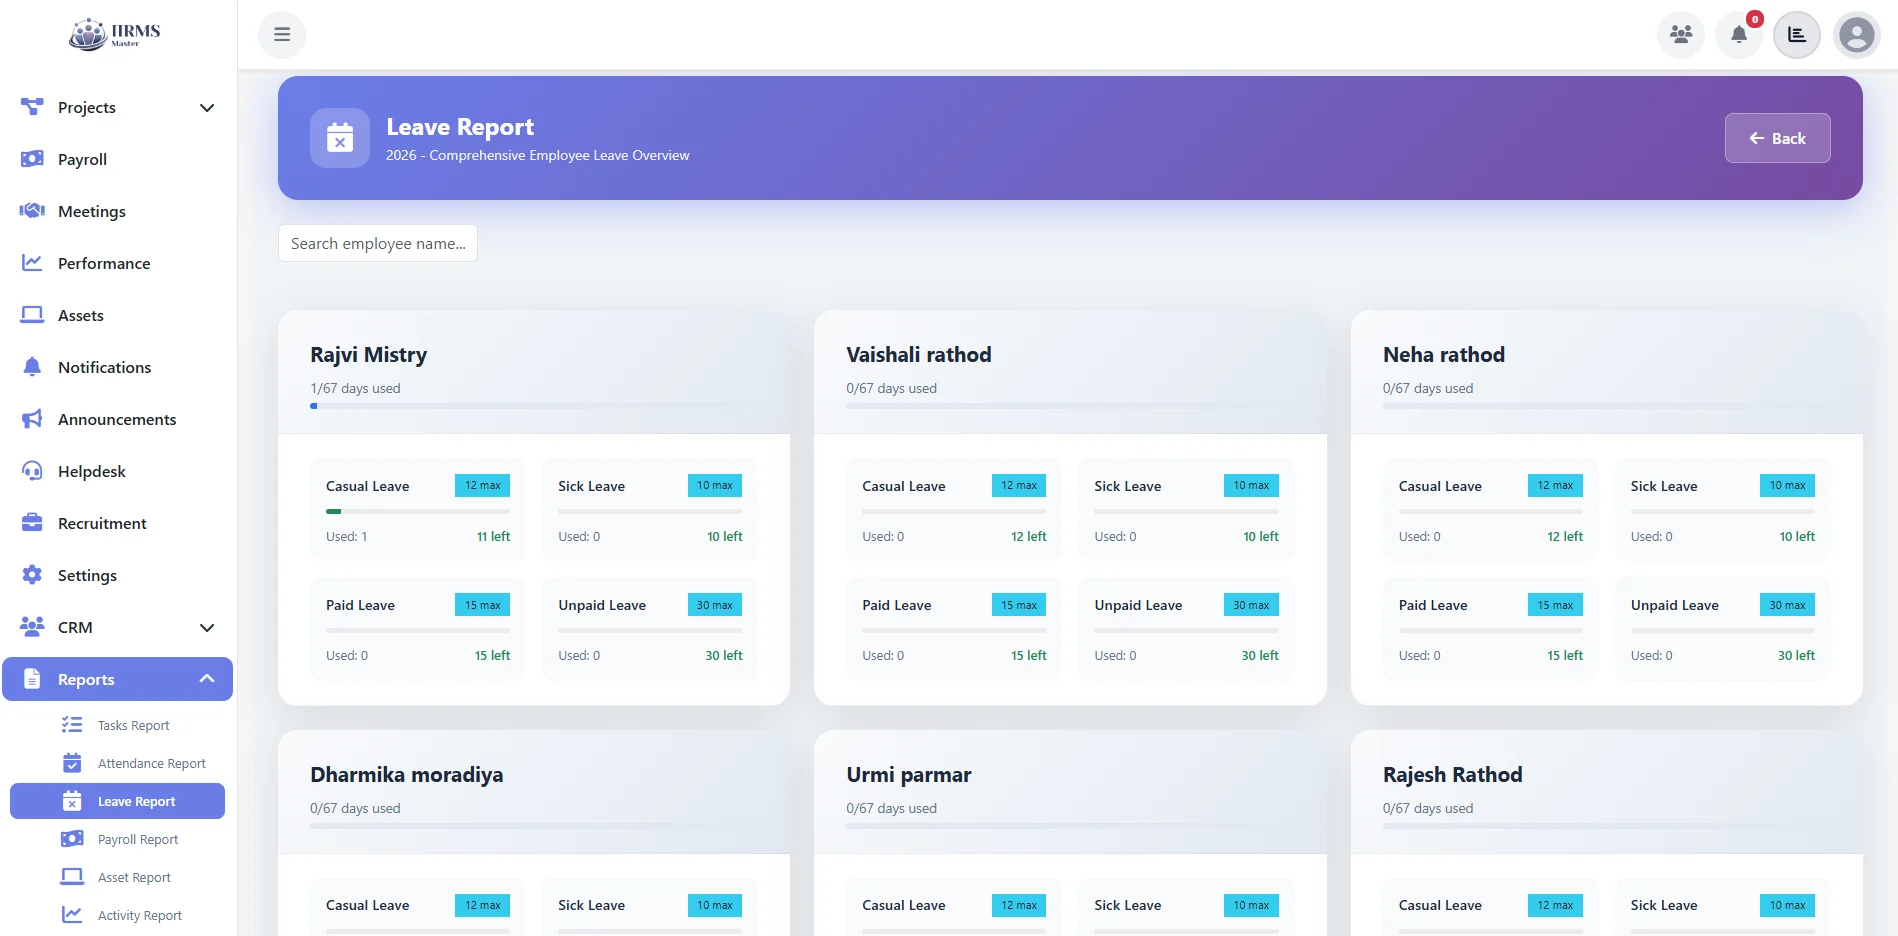Click Rajvi Mistry's days used progress bar

click(x=534, y=406)
